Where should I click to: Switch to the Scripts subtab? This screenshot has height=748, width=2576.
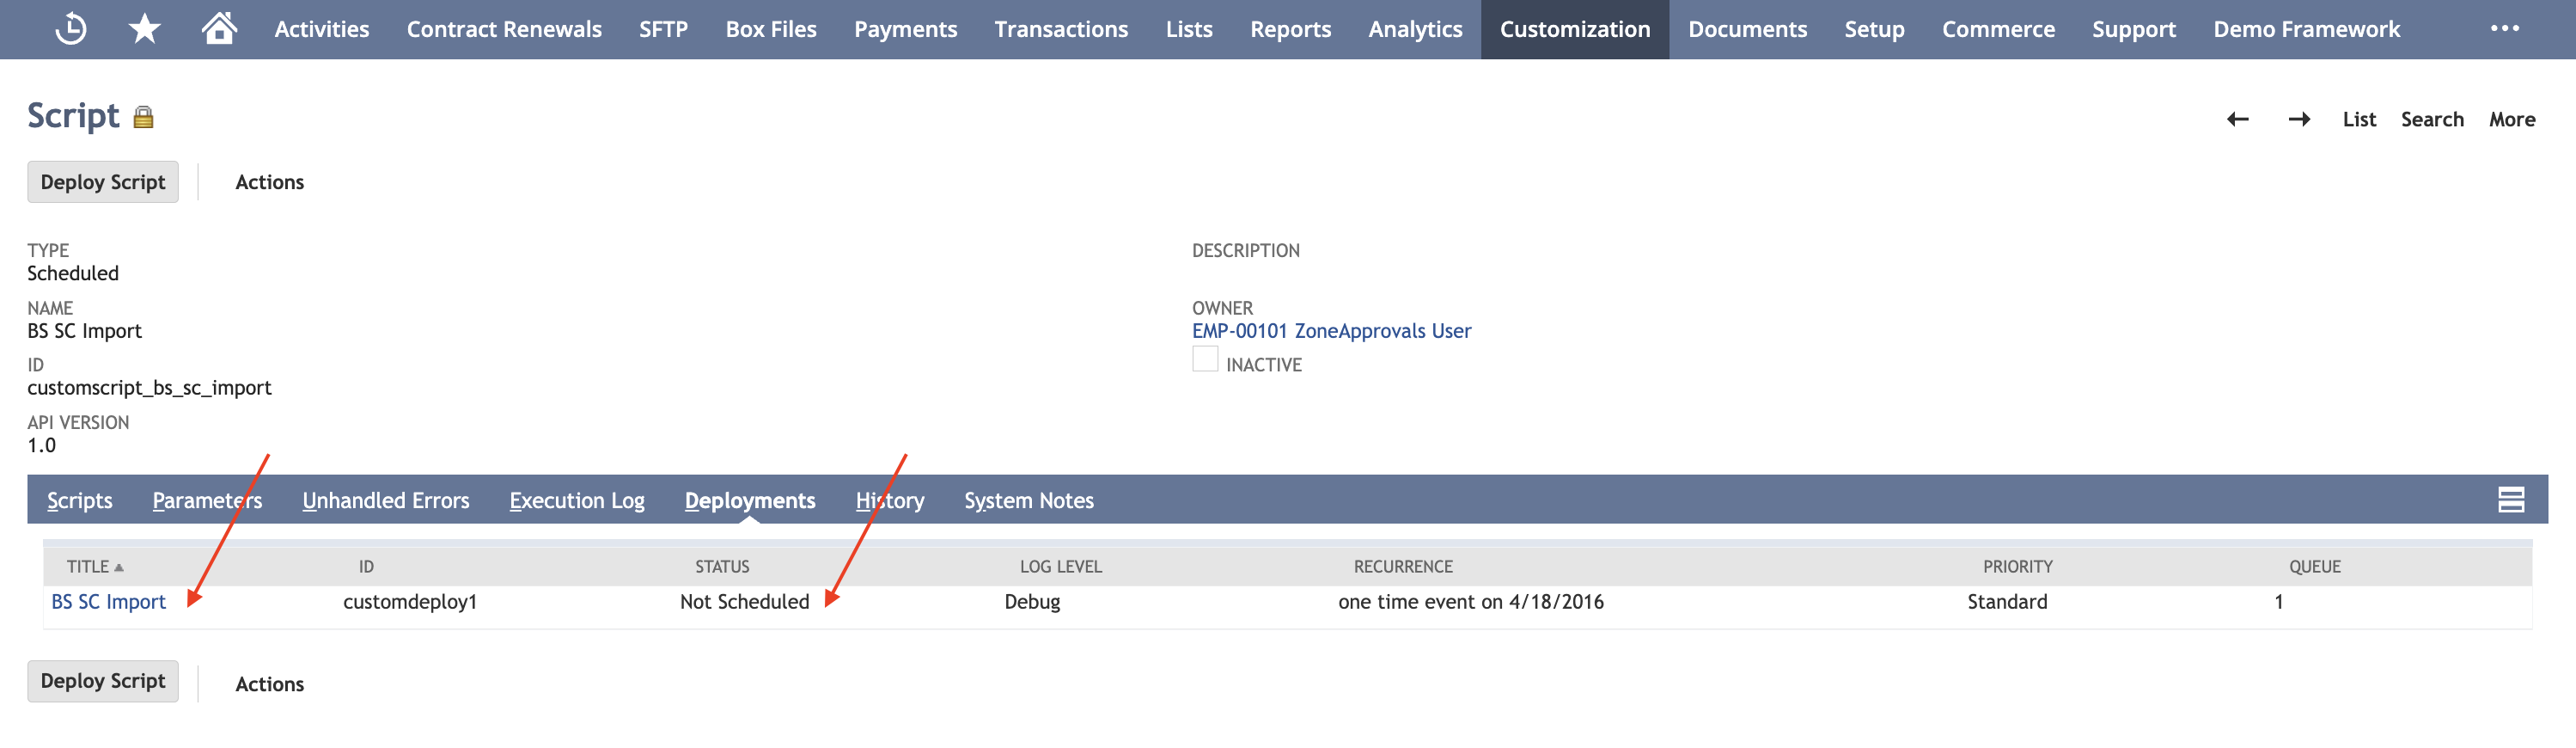[x=80, y=500]
